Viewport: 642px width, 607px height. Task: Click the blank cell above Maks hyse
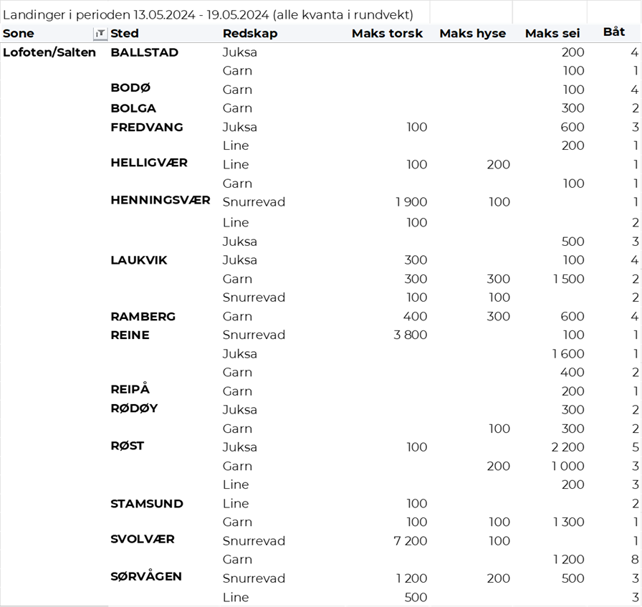pos(471,11)
